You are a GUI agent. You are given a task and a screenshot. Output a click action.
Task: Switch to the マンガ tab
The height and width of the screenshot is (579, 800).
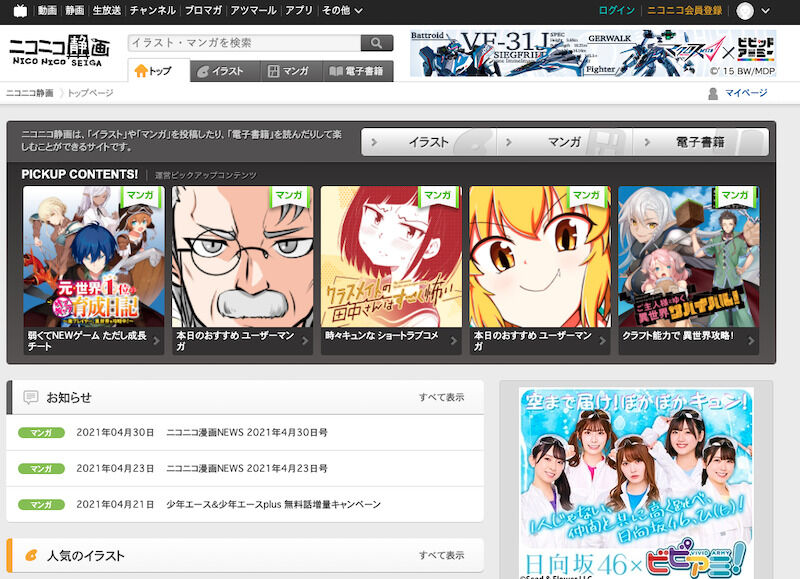point(291,71)
